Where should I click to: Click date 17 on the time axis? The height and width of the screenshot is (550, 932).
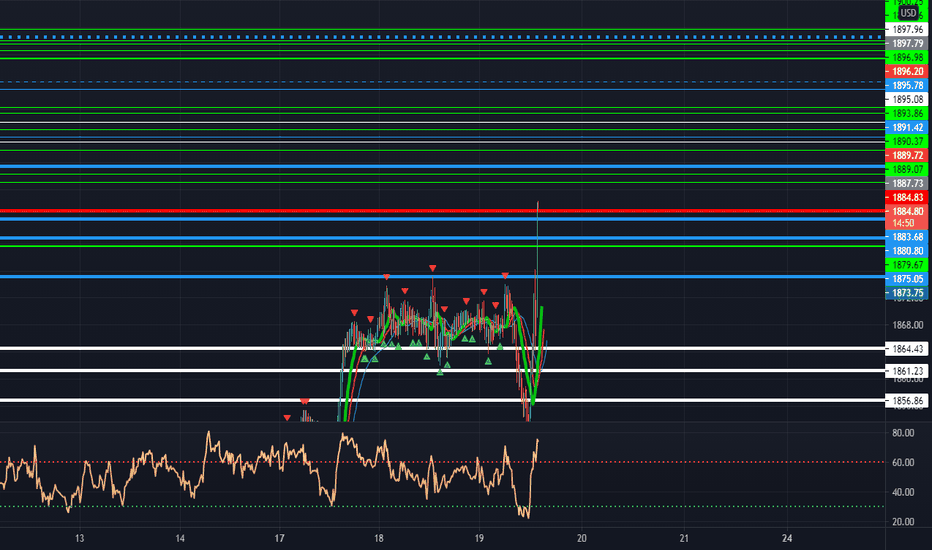coord(279,539)
